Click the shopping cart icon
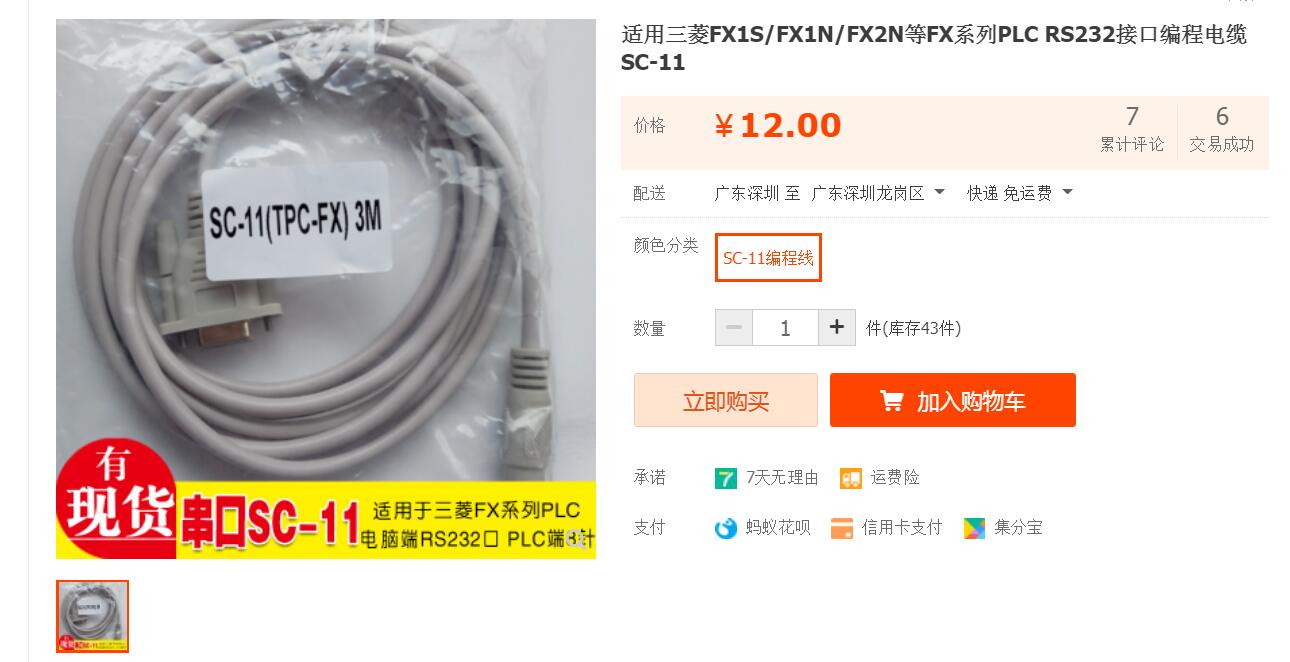The height and width of the screenshot is (662, 1290). click(891, 401)
